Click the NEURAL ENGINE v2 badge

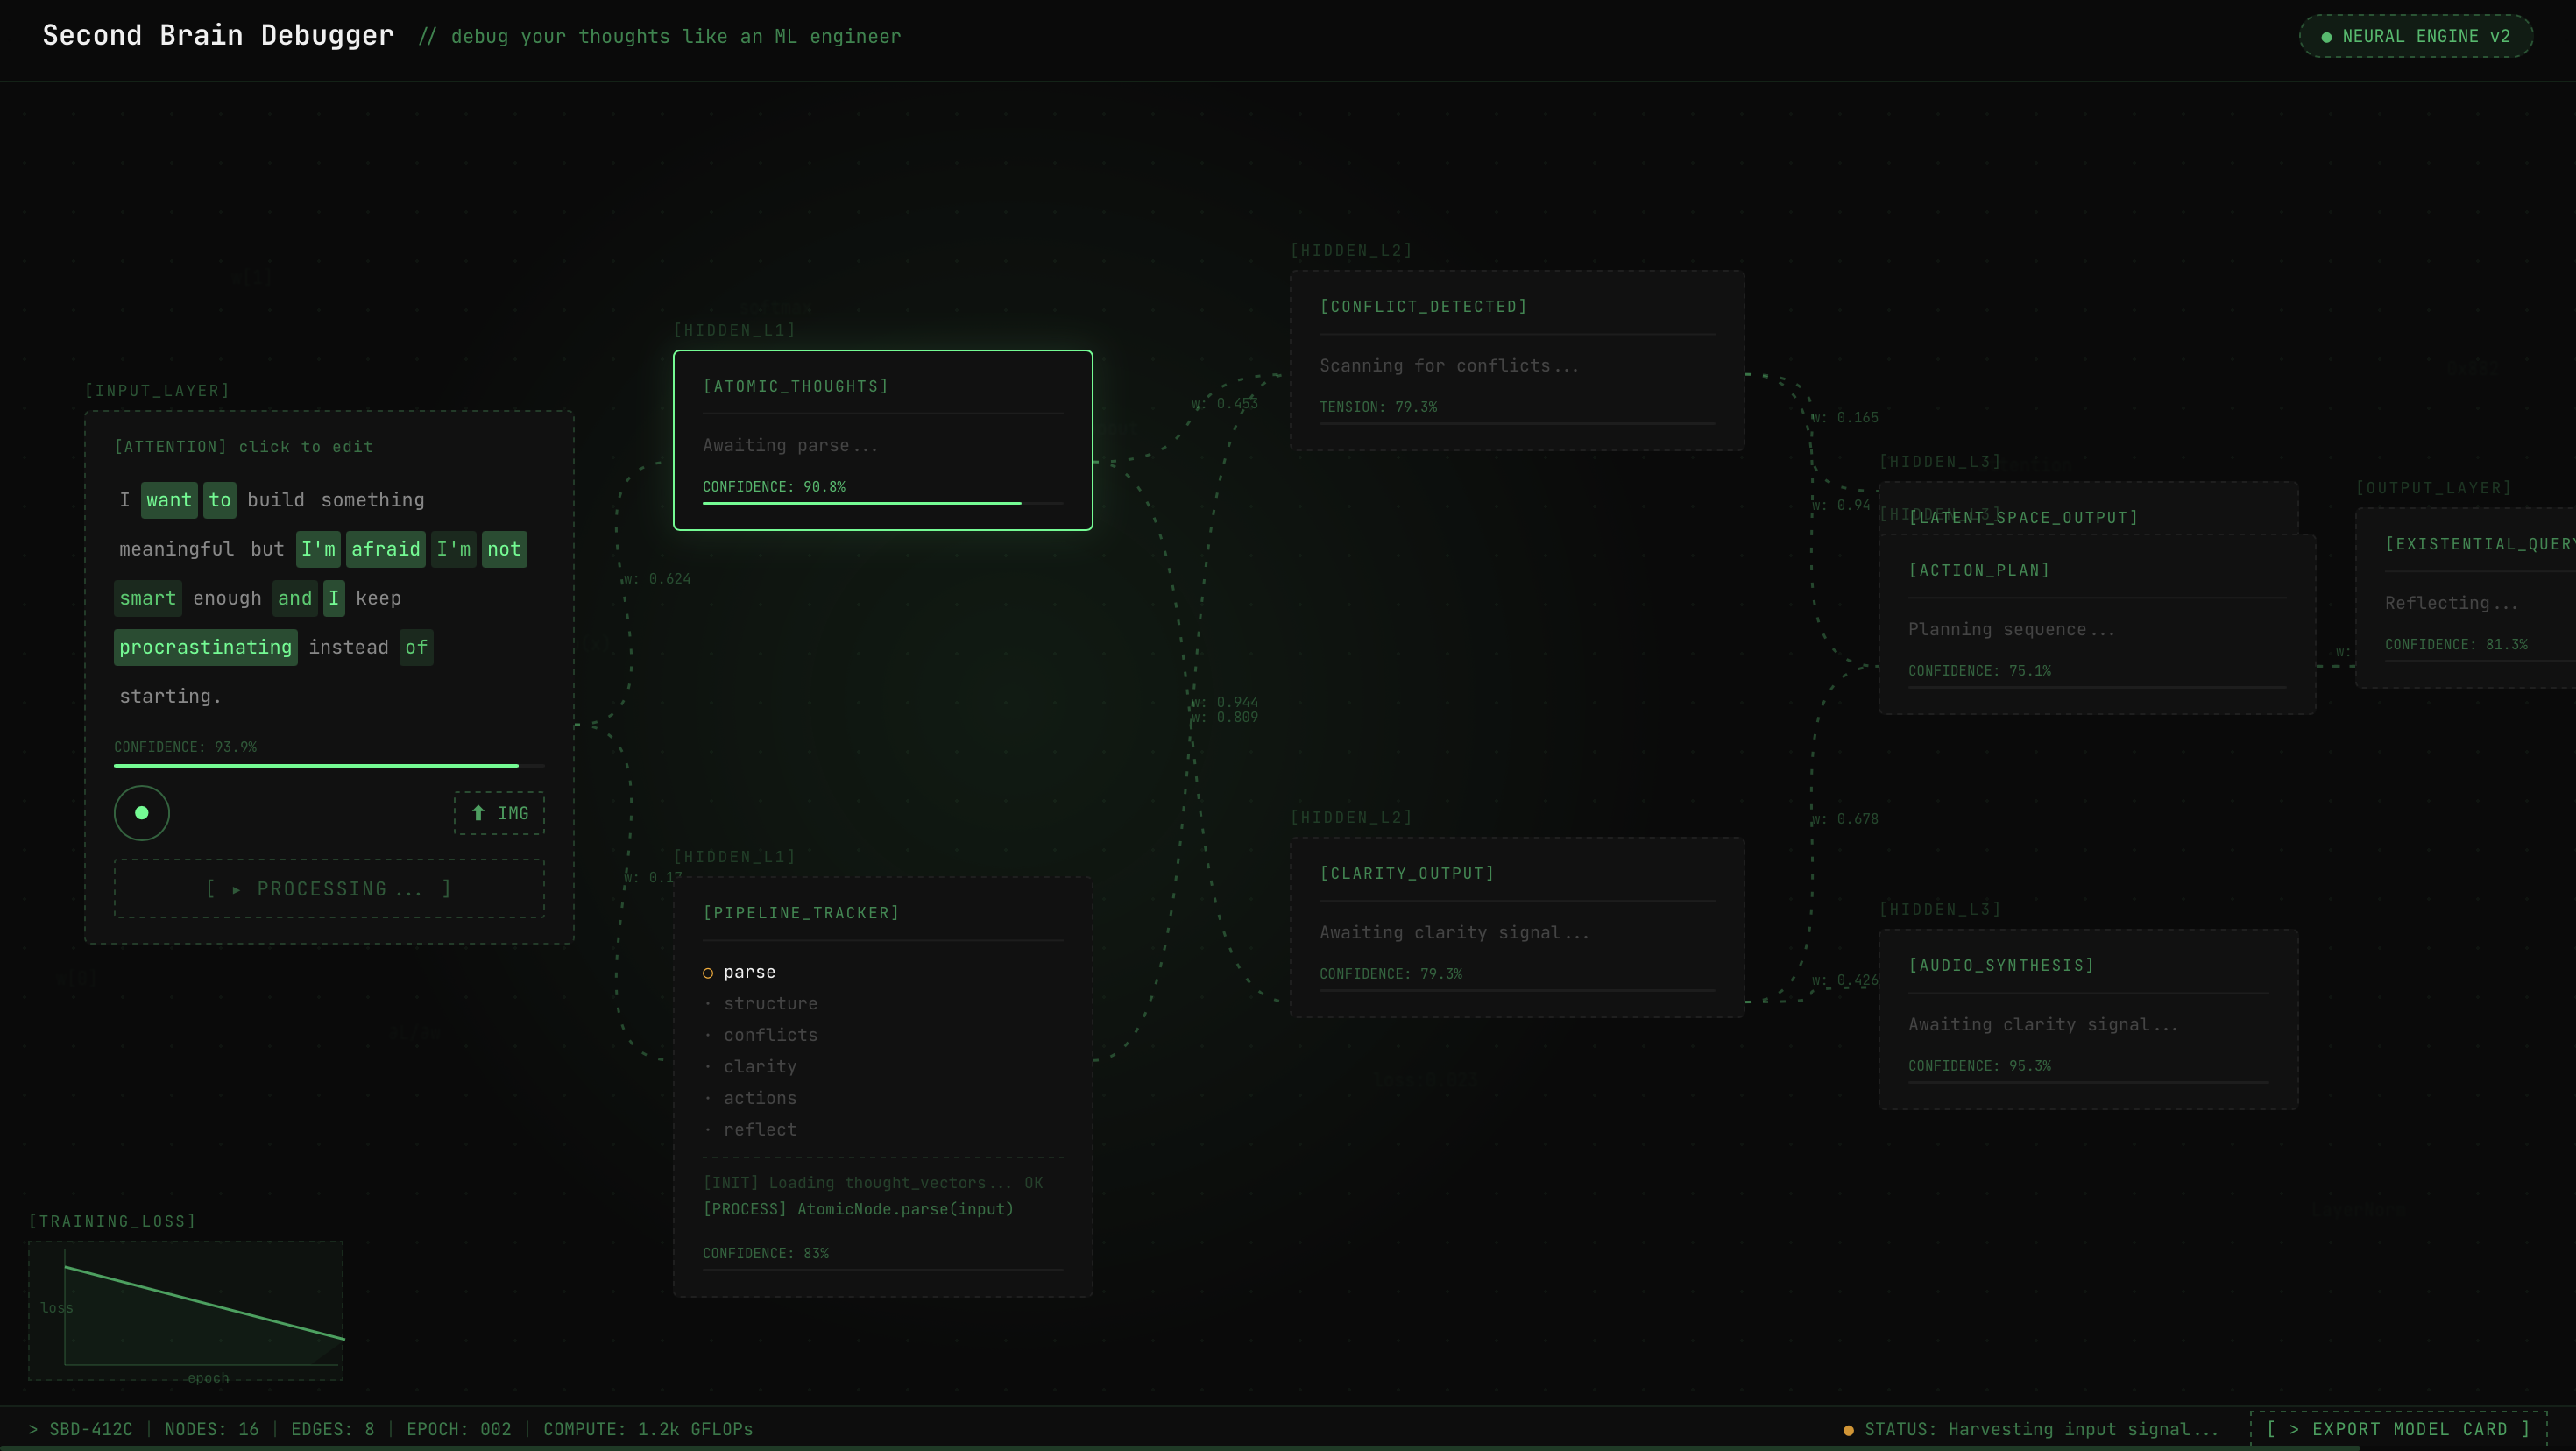2416,36
